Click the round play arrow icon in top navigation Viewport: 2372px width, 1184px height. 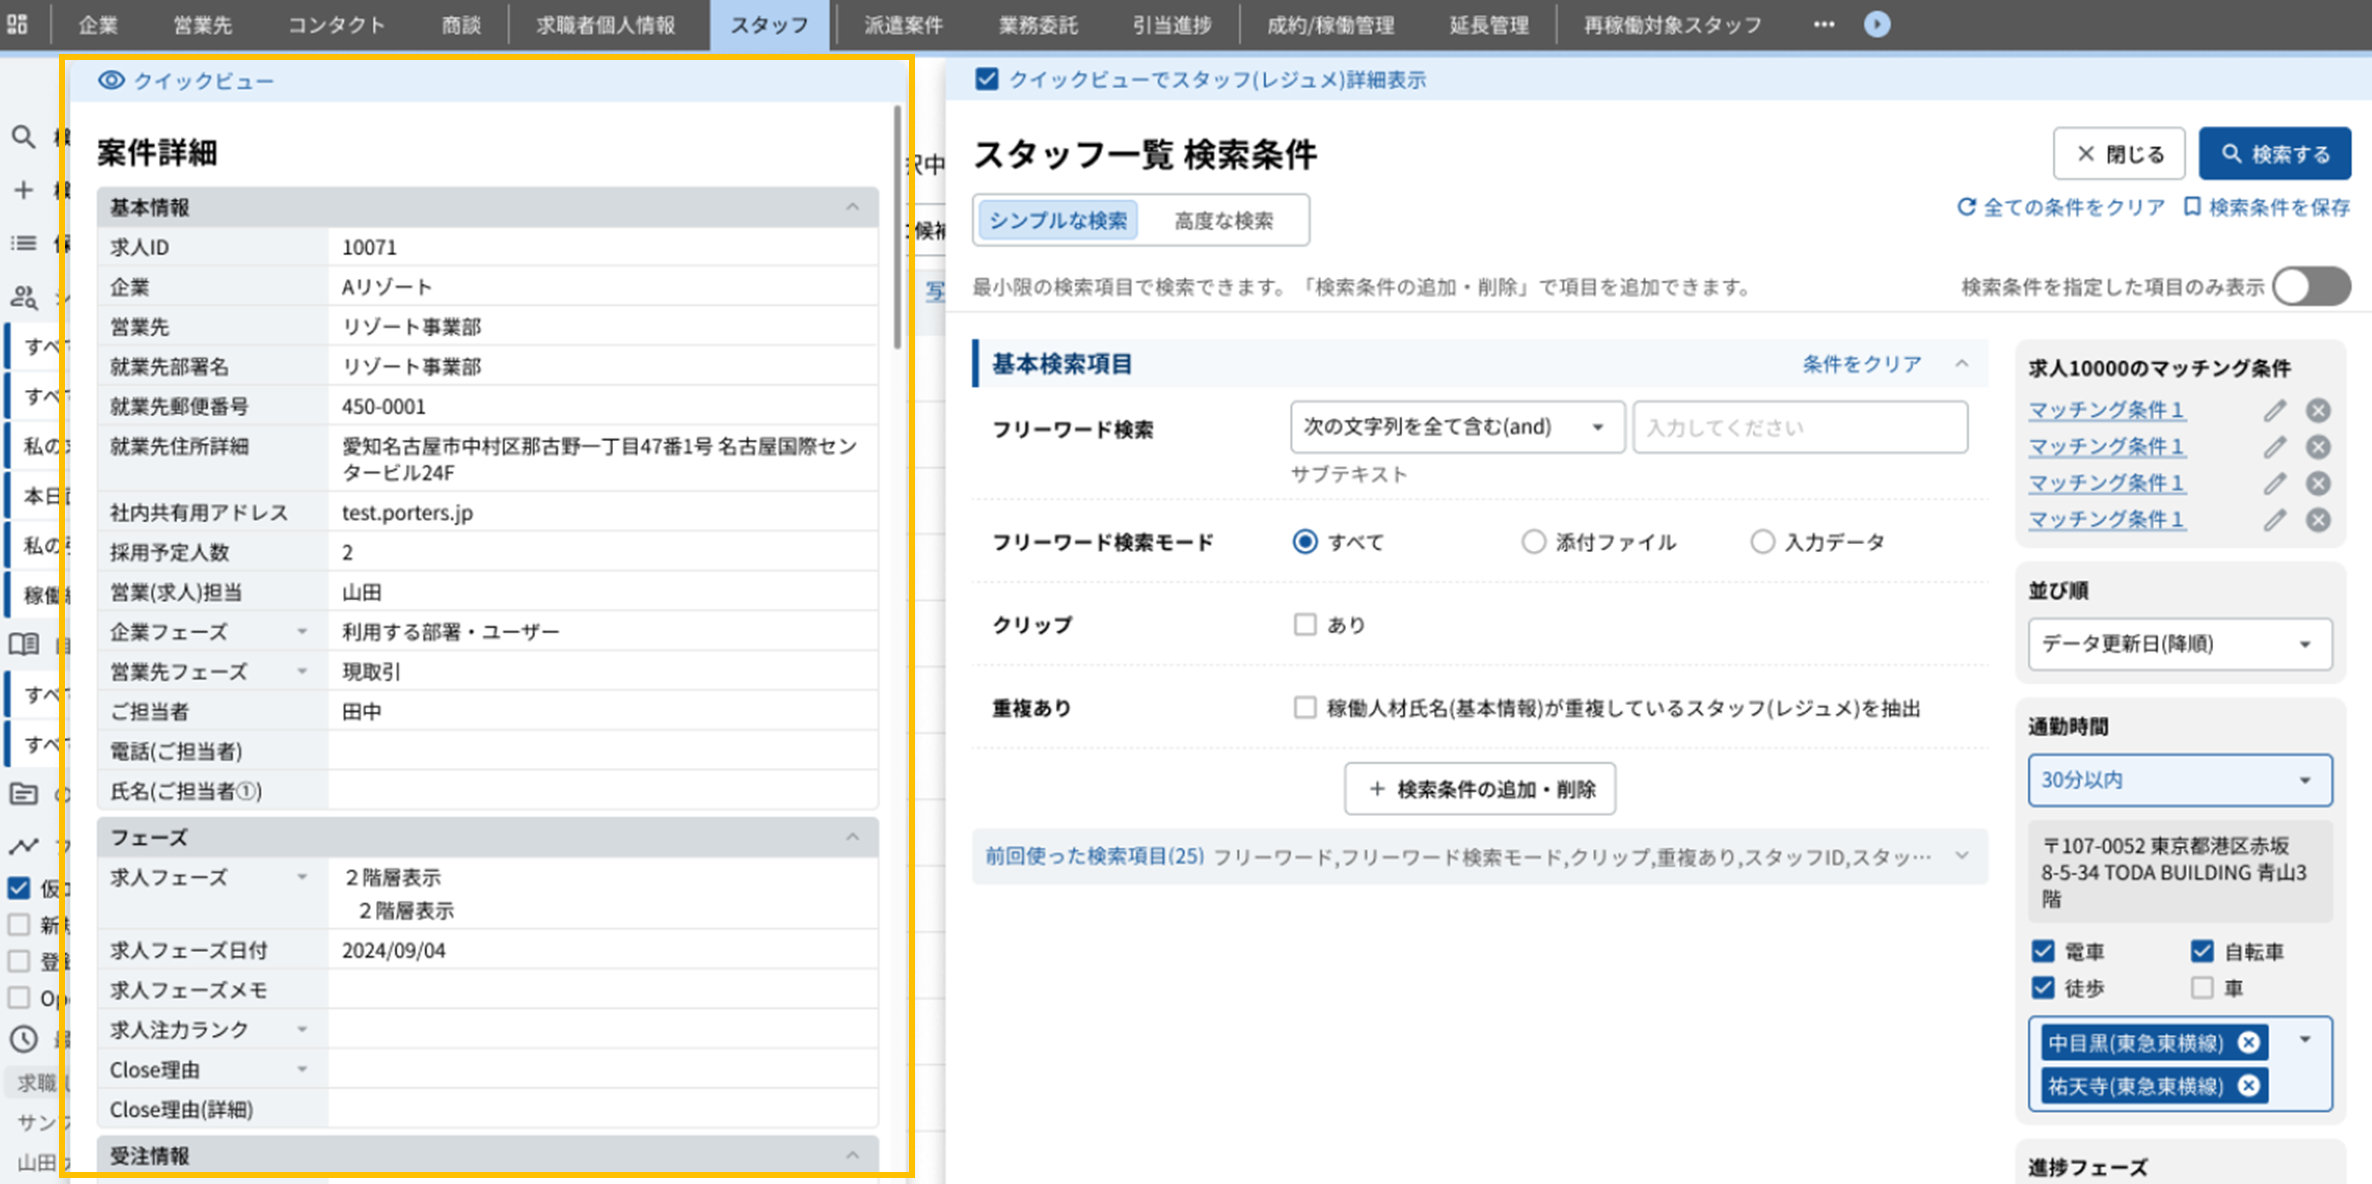pos(1877,24)
